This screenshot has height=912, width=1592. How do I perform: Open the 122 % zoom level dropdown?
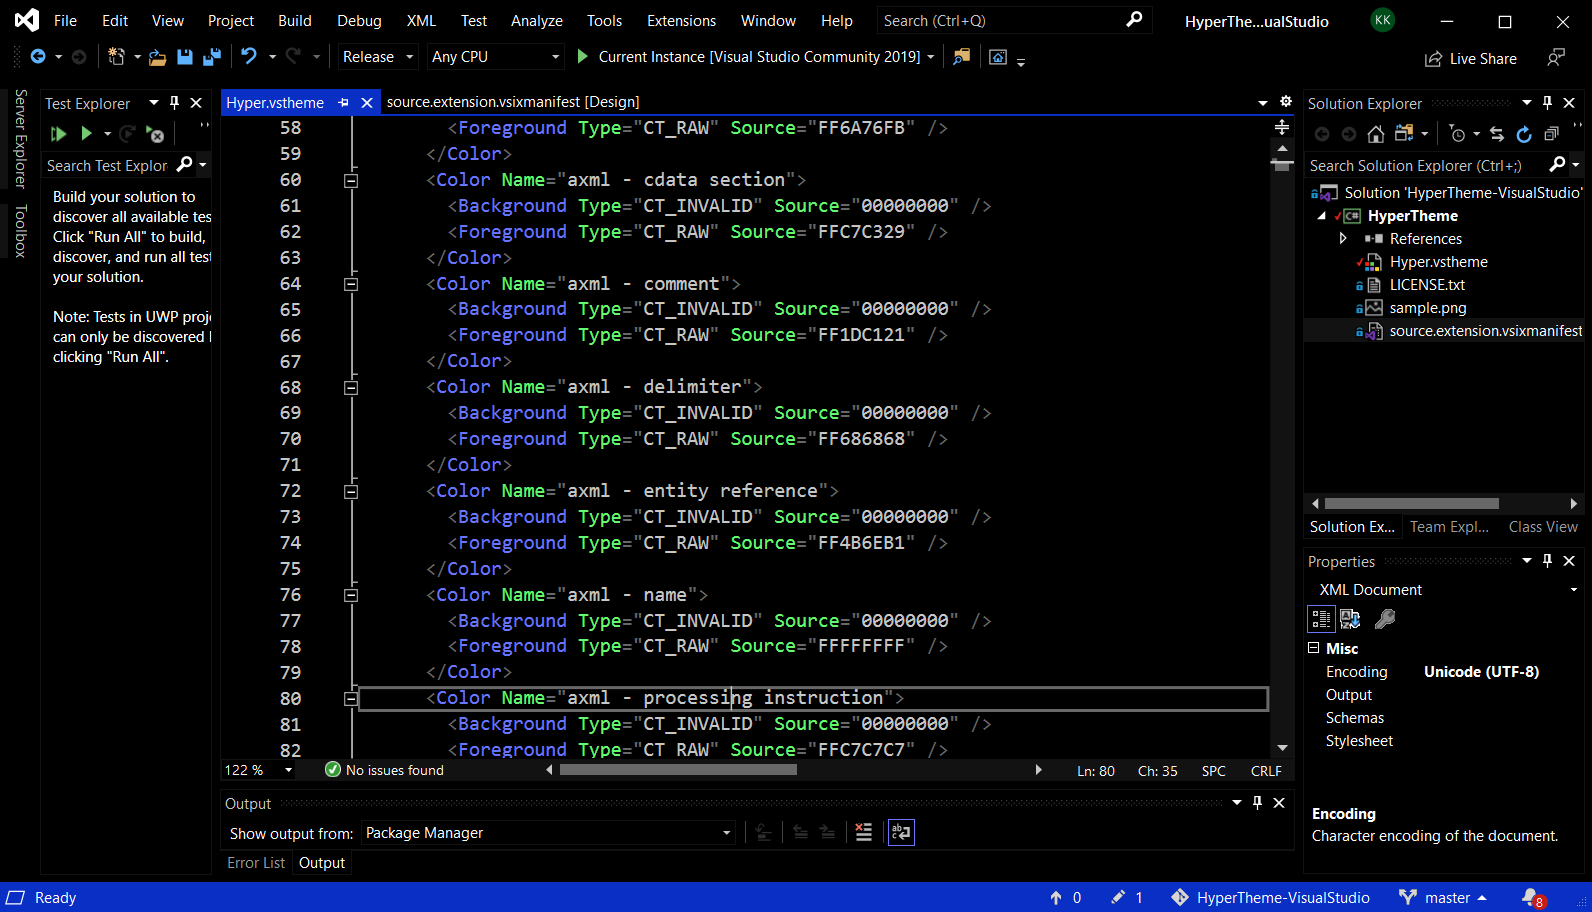(258, 770)
